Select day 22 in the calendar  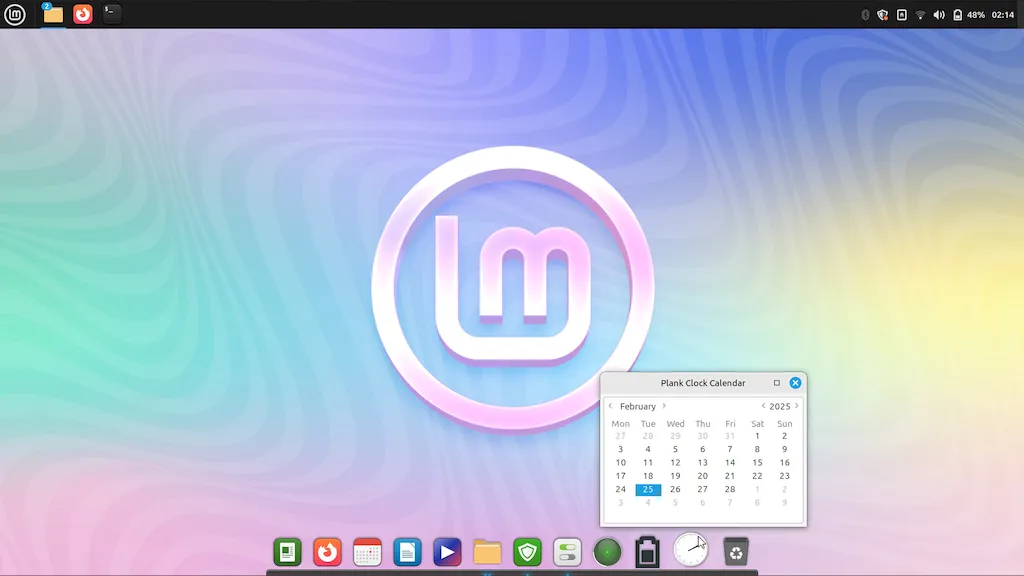coord(758,476)
